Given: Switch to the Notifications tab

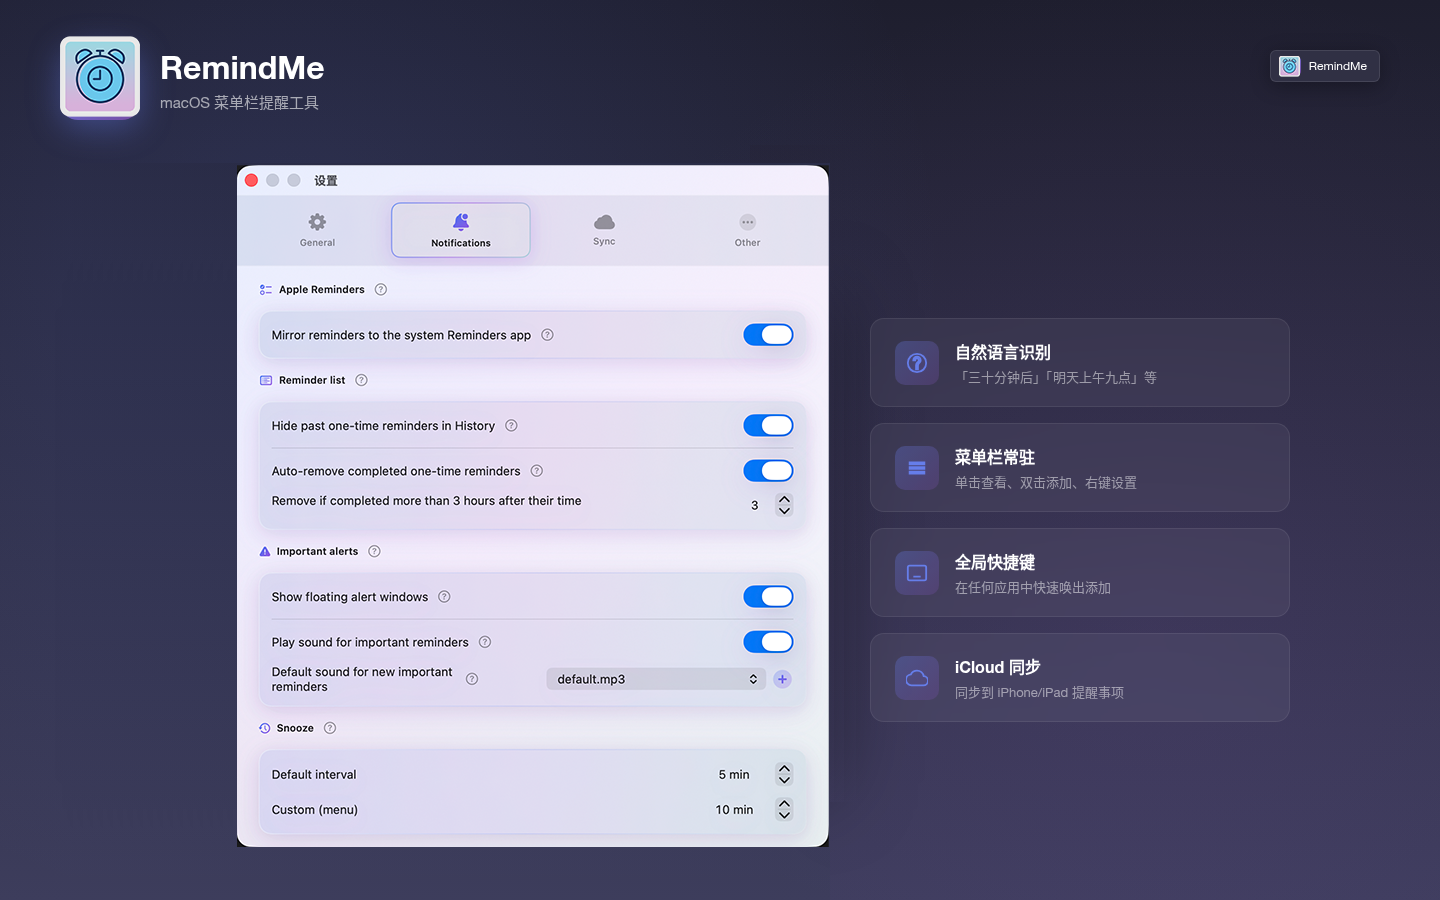Looking at the screenshot, I should (x=460, y=229).
